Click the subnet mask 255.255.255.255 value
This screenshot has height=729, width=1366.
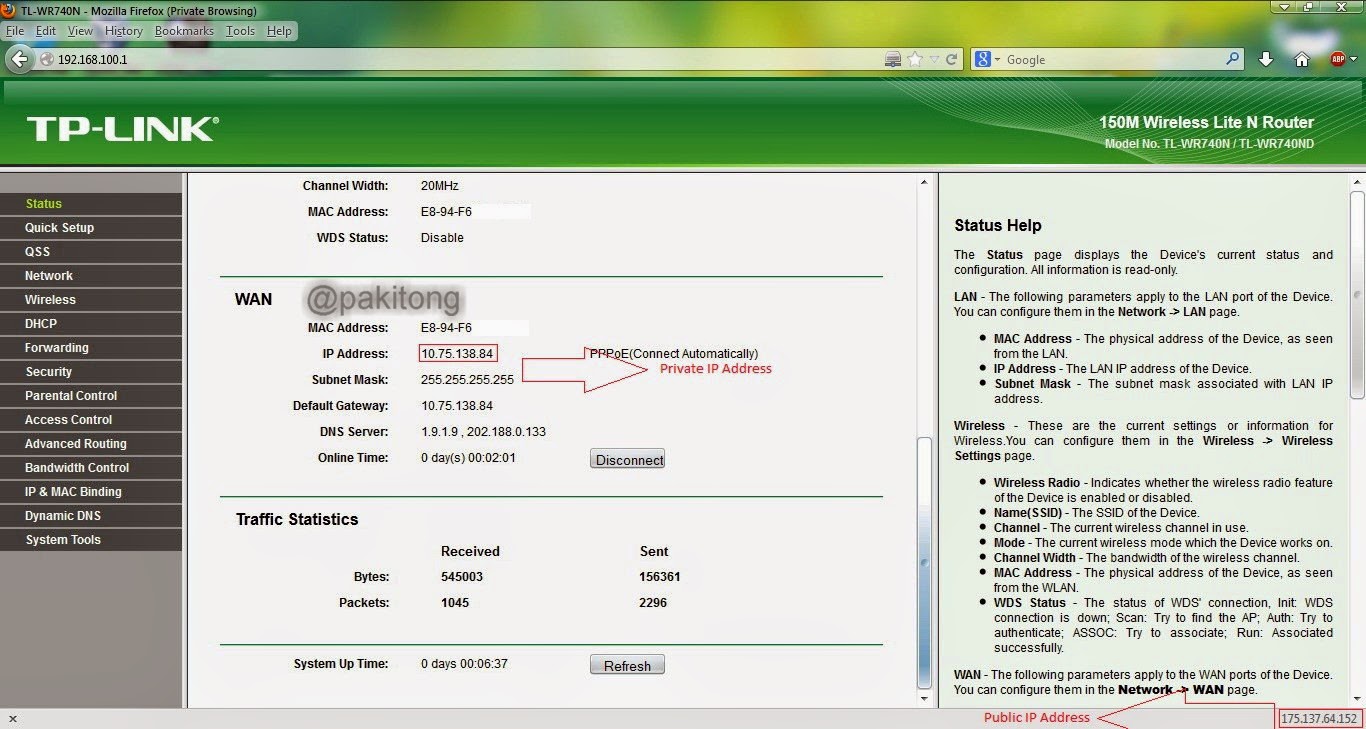pos(468,380)
